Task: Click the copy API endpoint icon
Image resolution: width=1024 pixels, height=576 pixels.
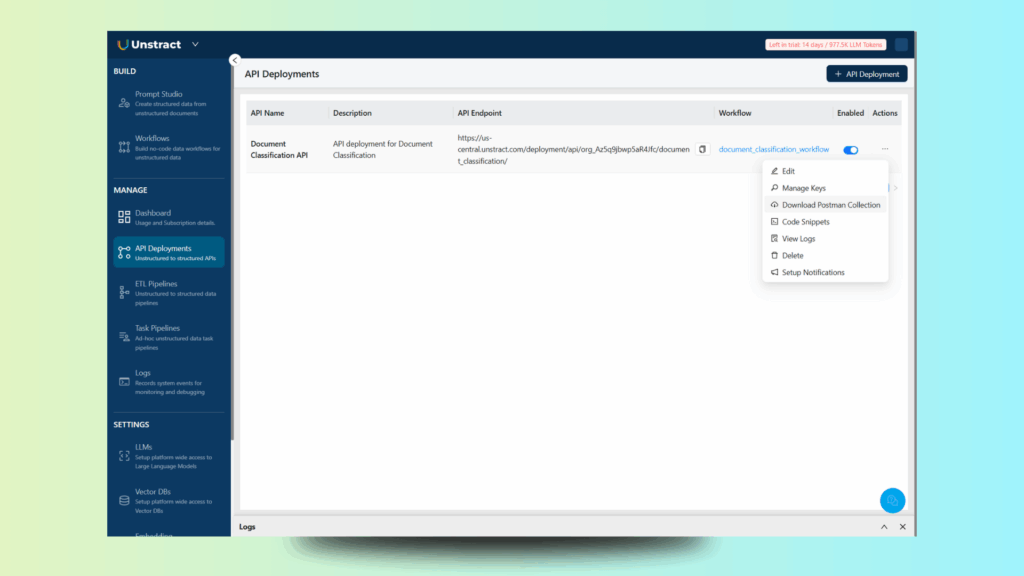Action: click(702, 150)
